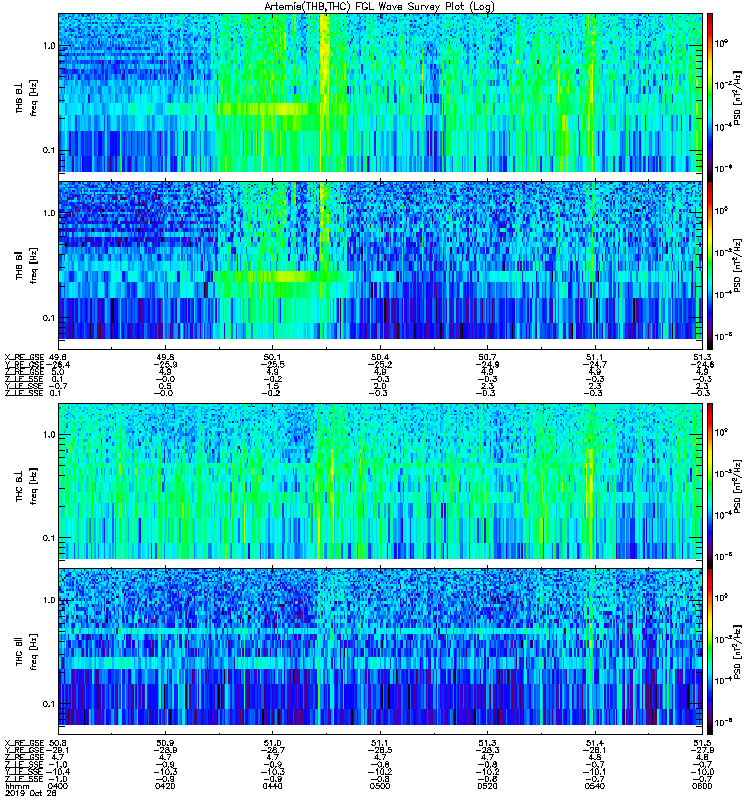This screenshot has width=750, height=800.
Task: Select the THC B-perpendicular spectrogram panel
Action: (380, 481)
